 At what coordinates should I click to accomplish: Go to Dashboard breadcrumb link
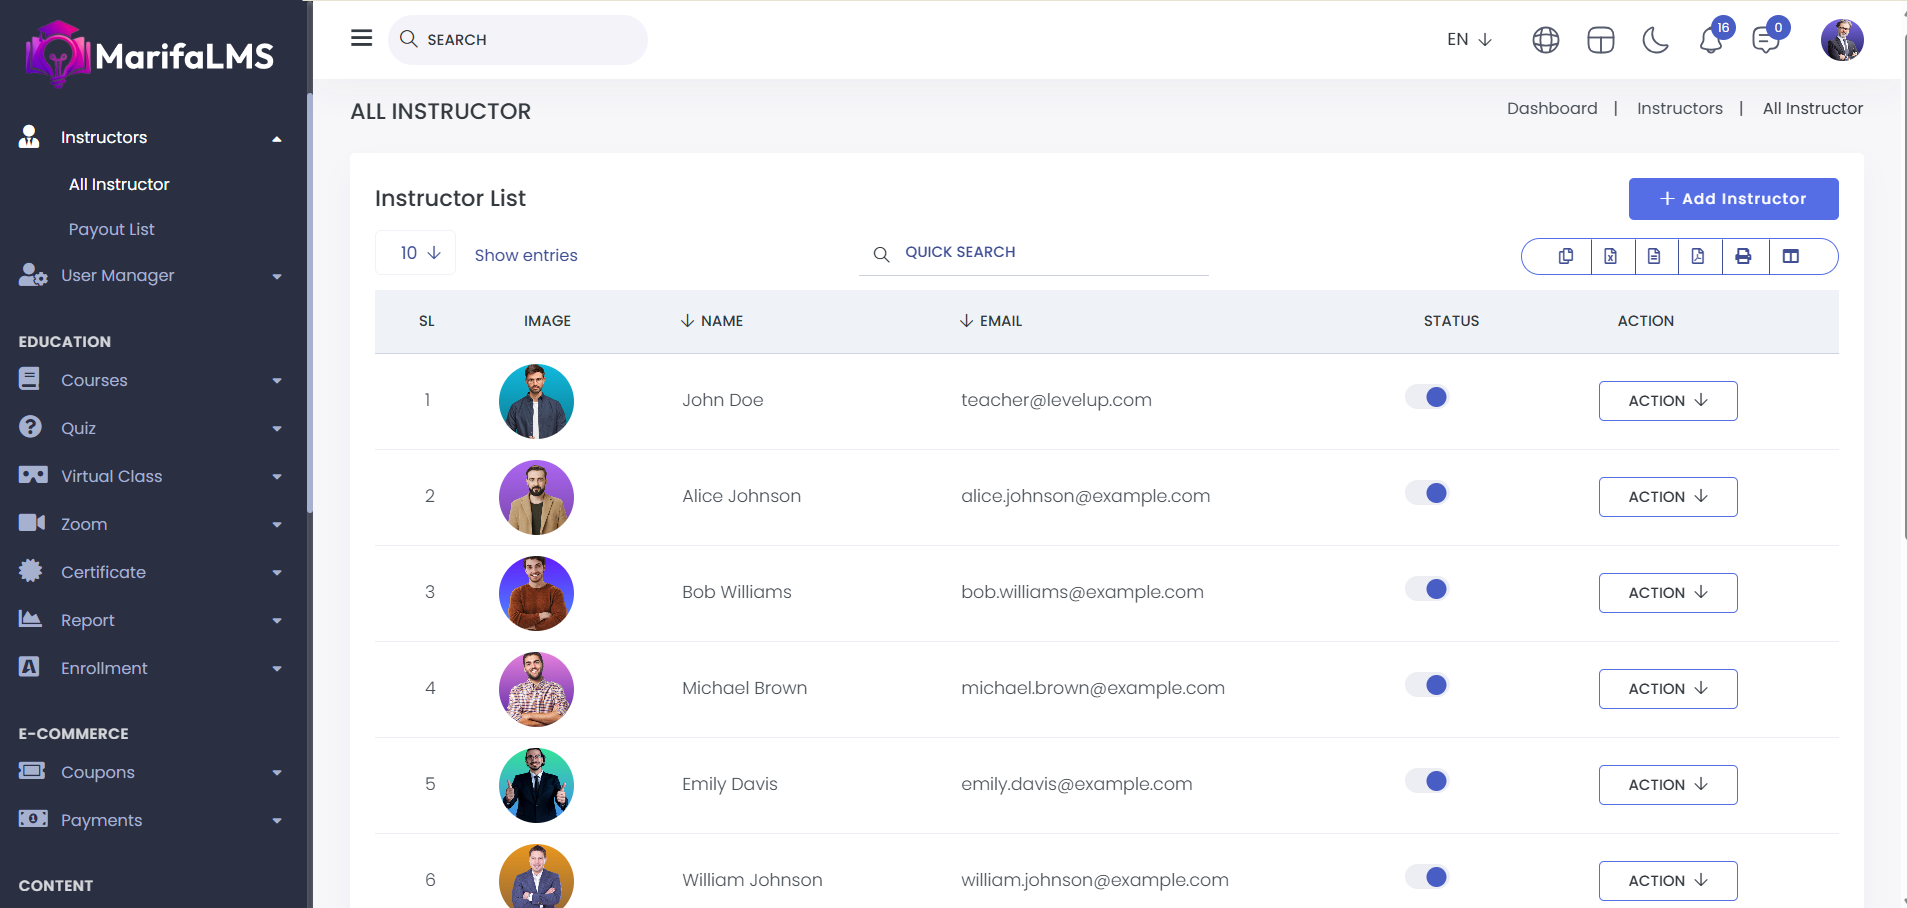1552,108
